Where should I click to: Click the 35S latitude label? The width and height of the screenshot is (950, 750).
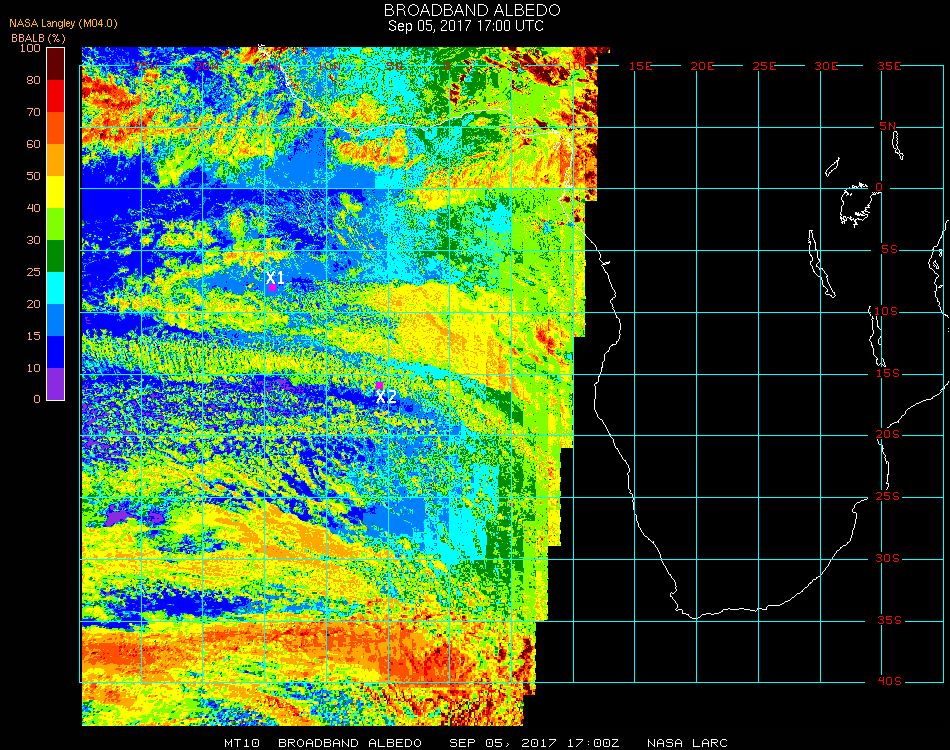tap(889, 620)
